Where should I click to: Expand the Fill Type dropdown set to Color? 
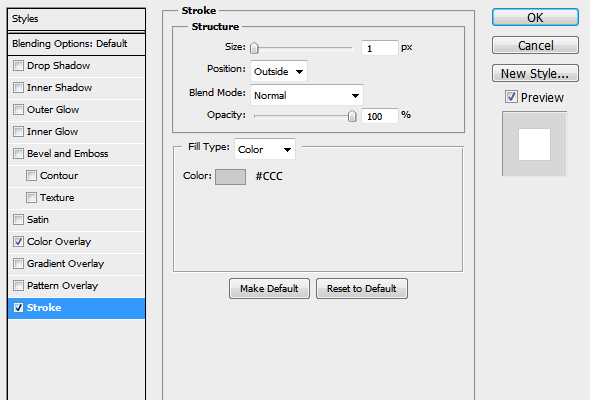[x=265, y=149]
